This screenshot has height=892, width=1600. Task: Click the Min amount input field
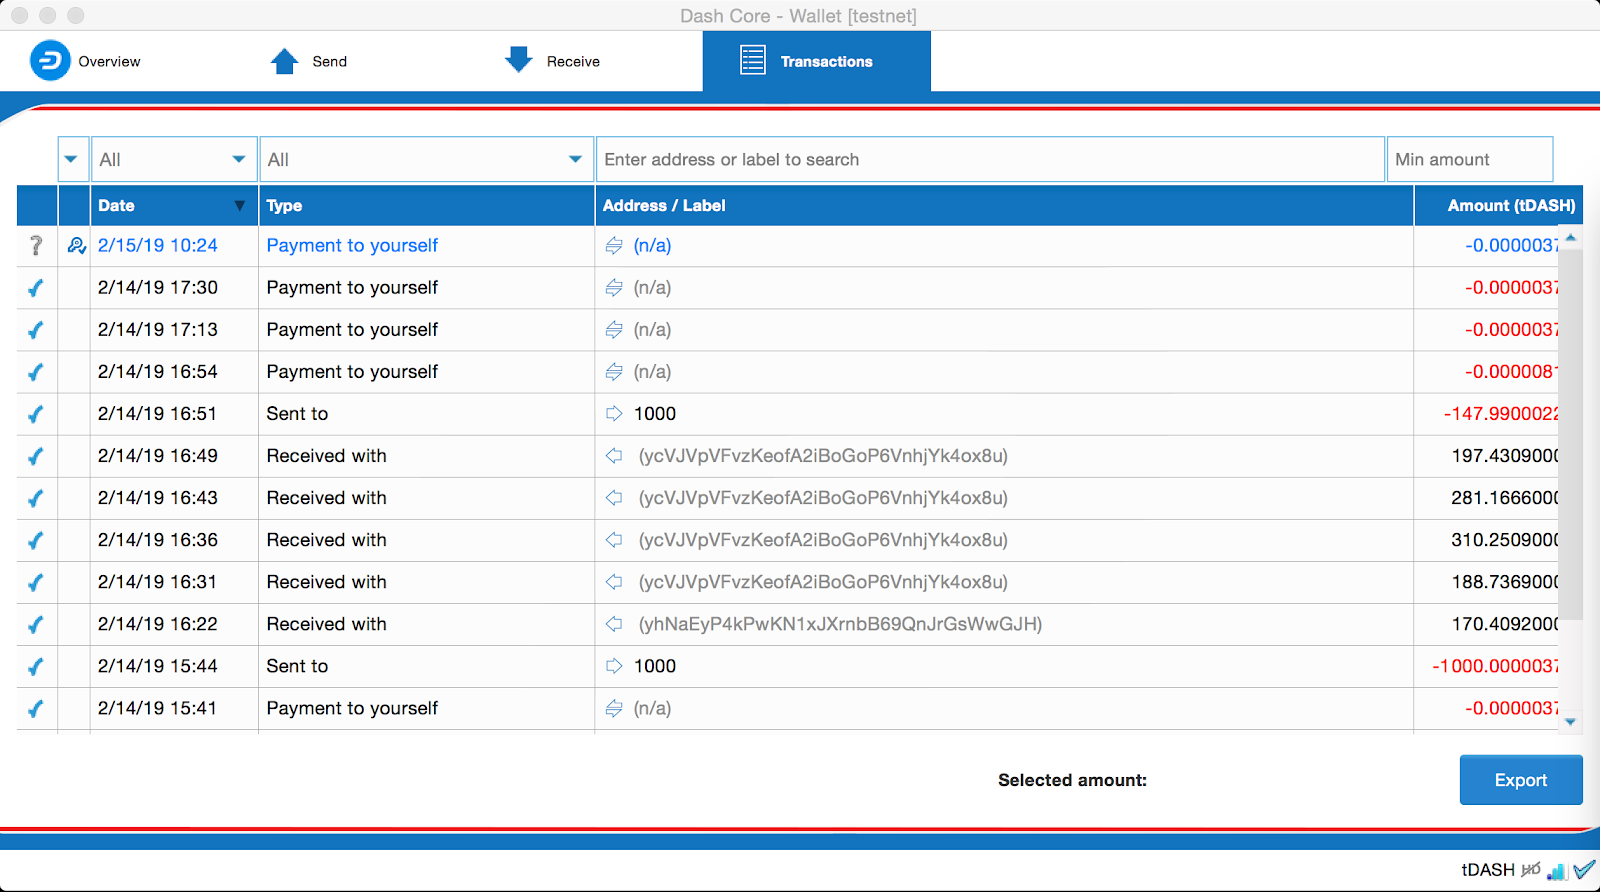coord(1470,159)
